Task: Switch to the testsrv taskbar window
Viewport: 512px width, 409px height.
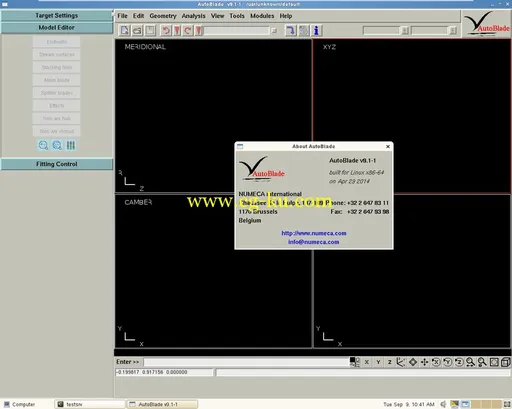Action: [90, 404]
